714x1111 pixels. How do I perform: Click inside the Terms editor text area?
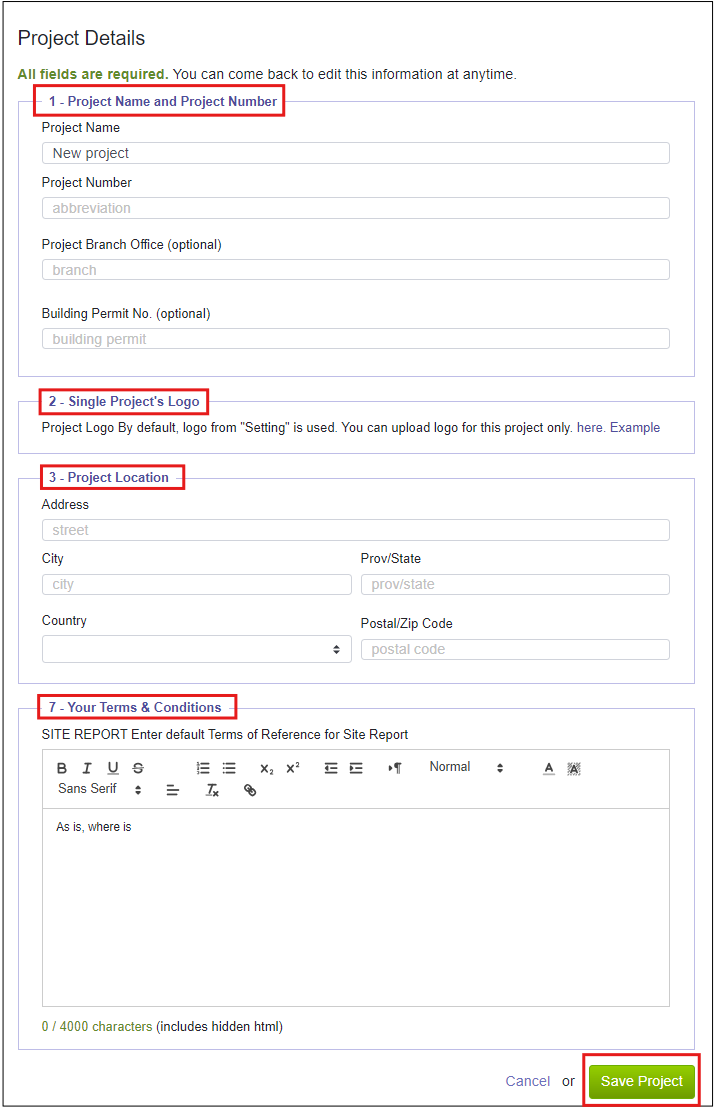(356, 908)
